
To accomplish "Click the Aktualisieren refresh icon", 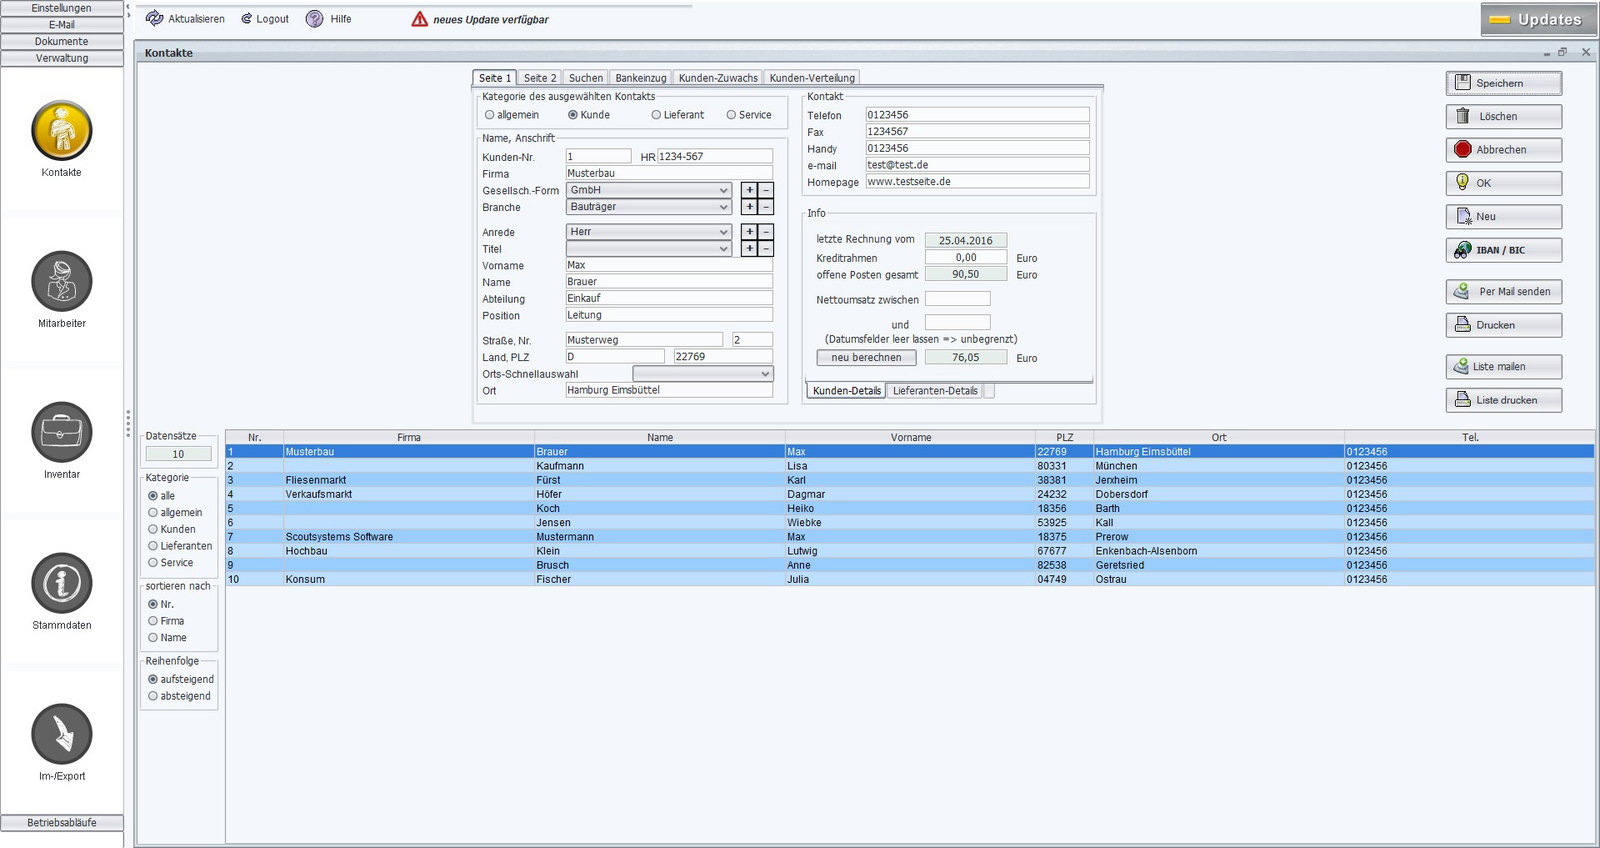I will pyautogui.click(x=154, y=19).
